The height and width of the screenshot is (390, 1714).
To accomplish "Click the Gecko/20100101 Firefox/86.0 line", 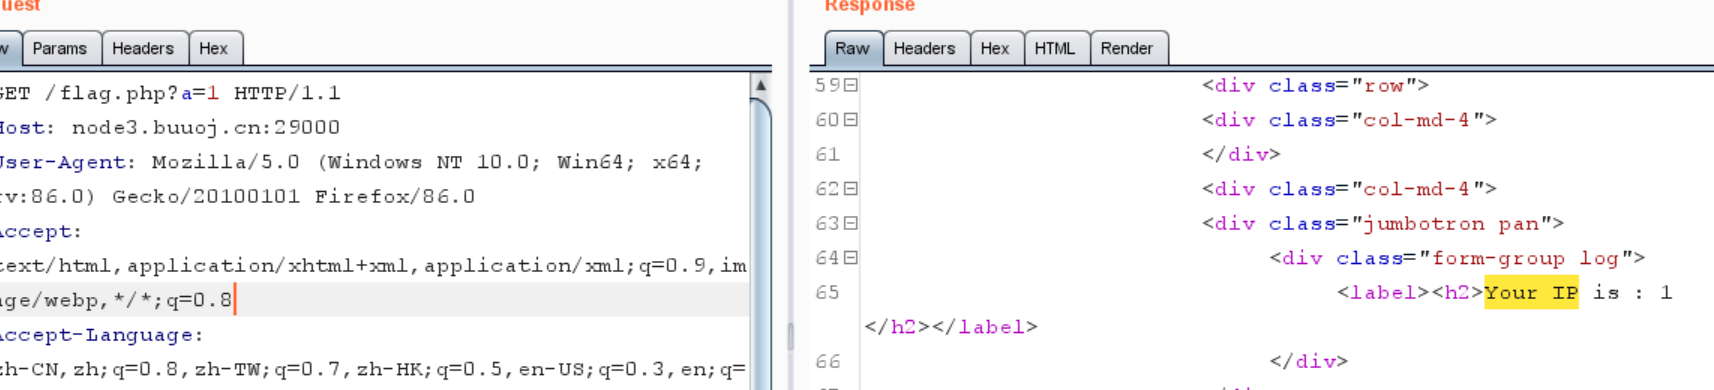I will (x=238, y=197).
